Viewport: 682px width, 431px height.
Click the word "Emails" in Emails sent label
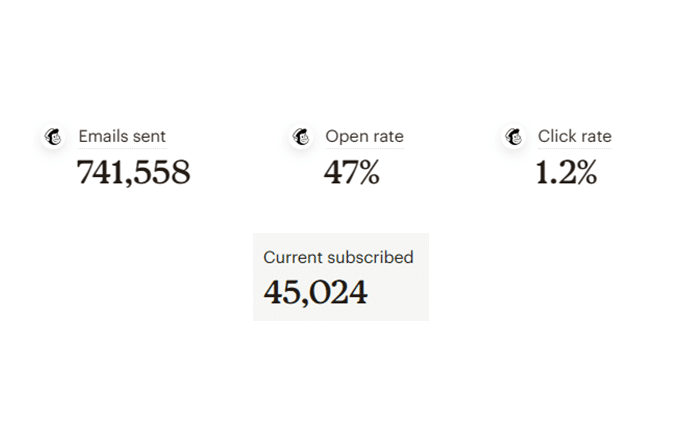(101, 136)
